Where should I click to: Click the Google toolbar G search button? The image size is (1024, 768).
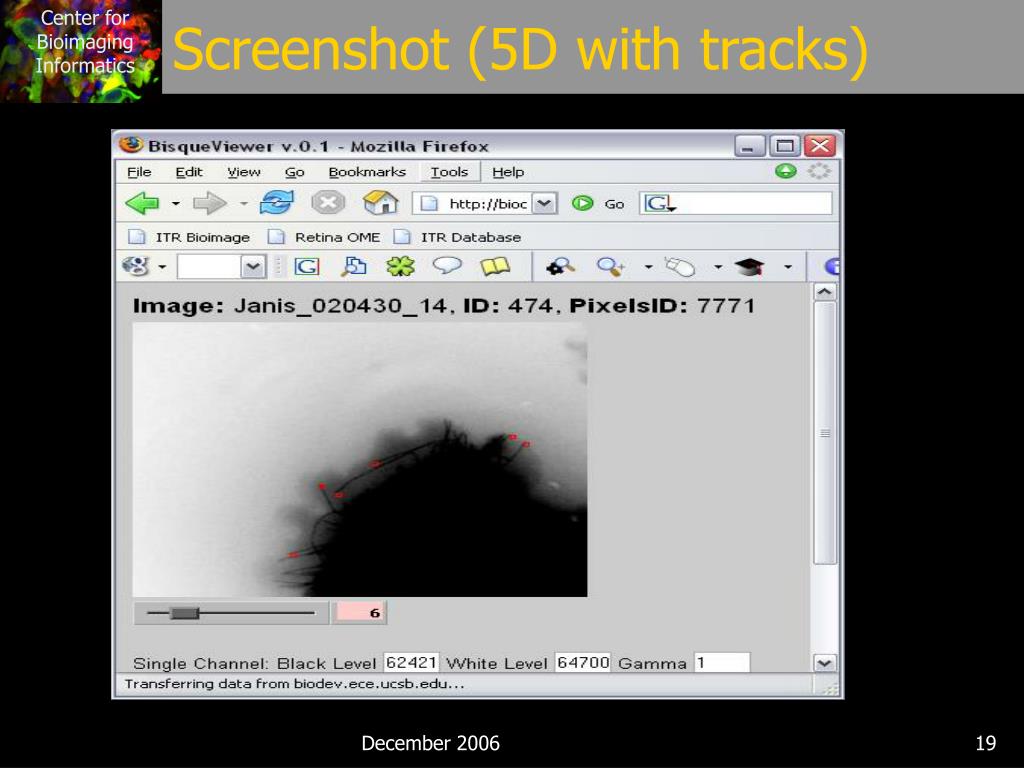[x=306, y=266]
